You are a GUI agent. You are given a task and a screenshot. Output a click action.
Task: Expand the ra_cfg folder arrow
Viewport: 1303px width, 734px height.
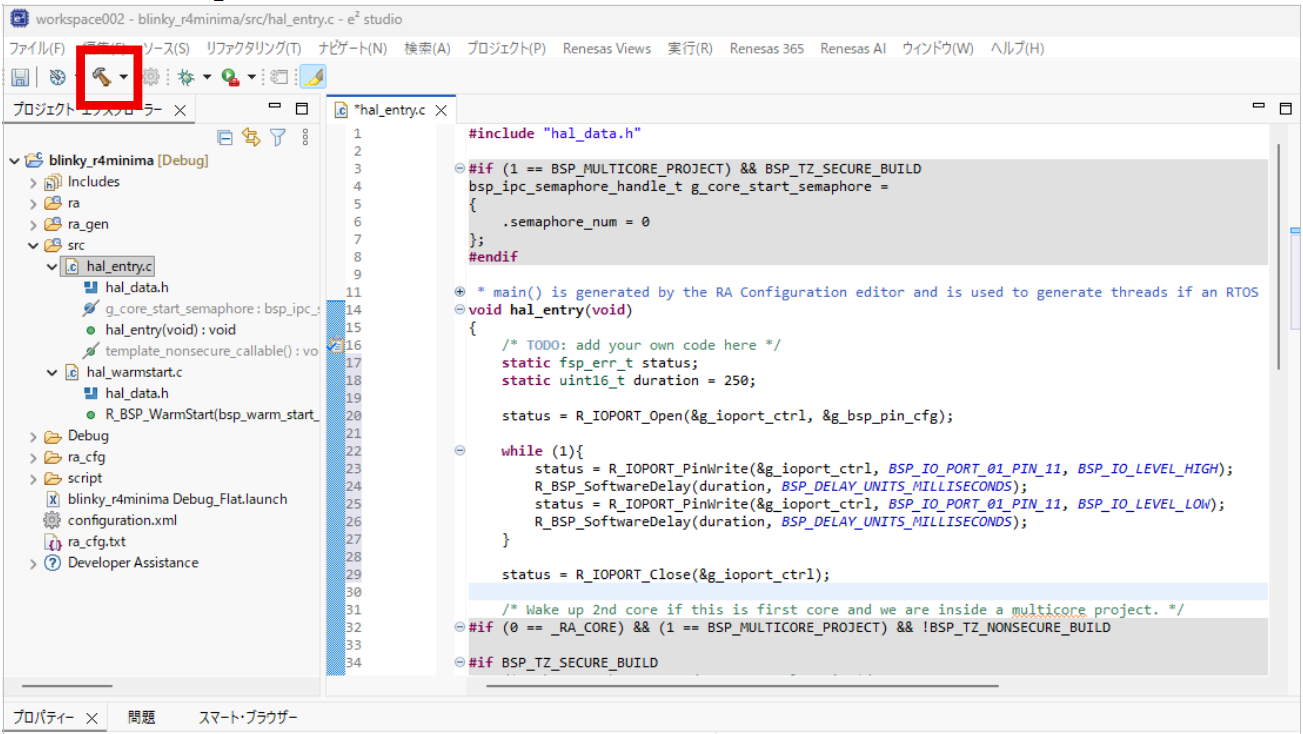33,457
